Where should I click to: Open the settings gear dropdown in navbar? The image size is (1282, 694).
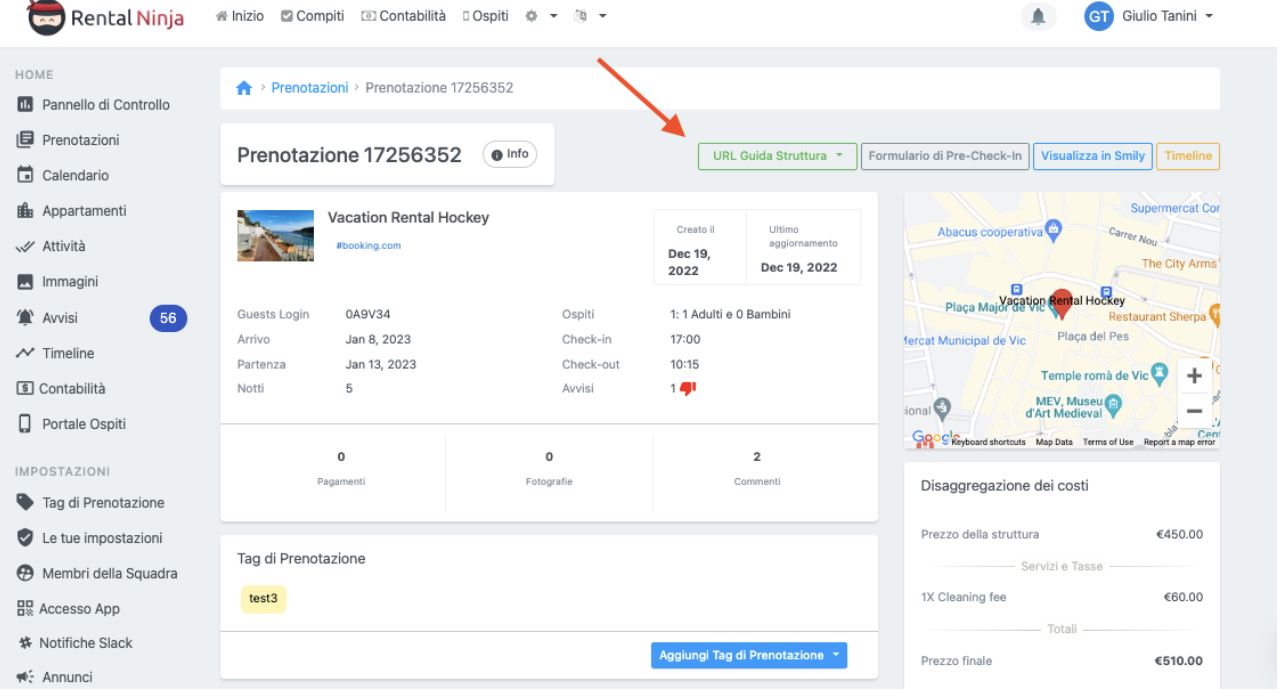coord(540,16)
